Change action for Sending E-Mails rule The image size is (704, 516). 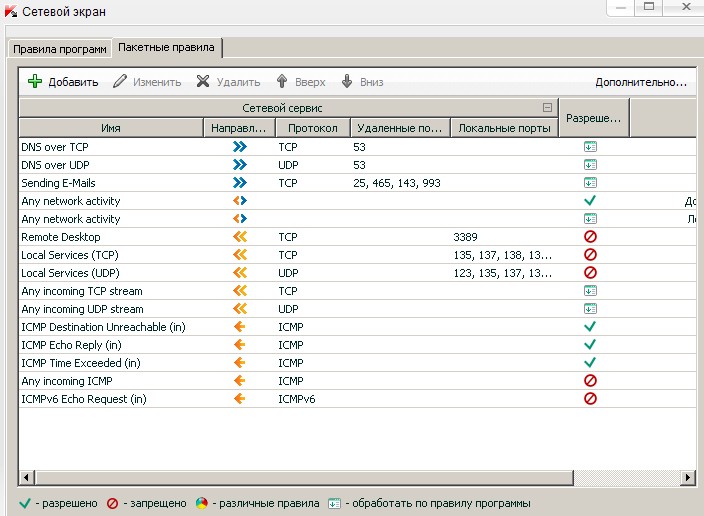(x=590, y=183)
